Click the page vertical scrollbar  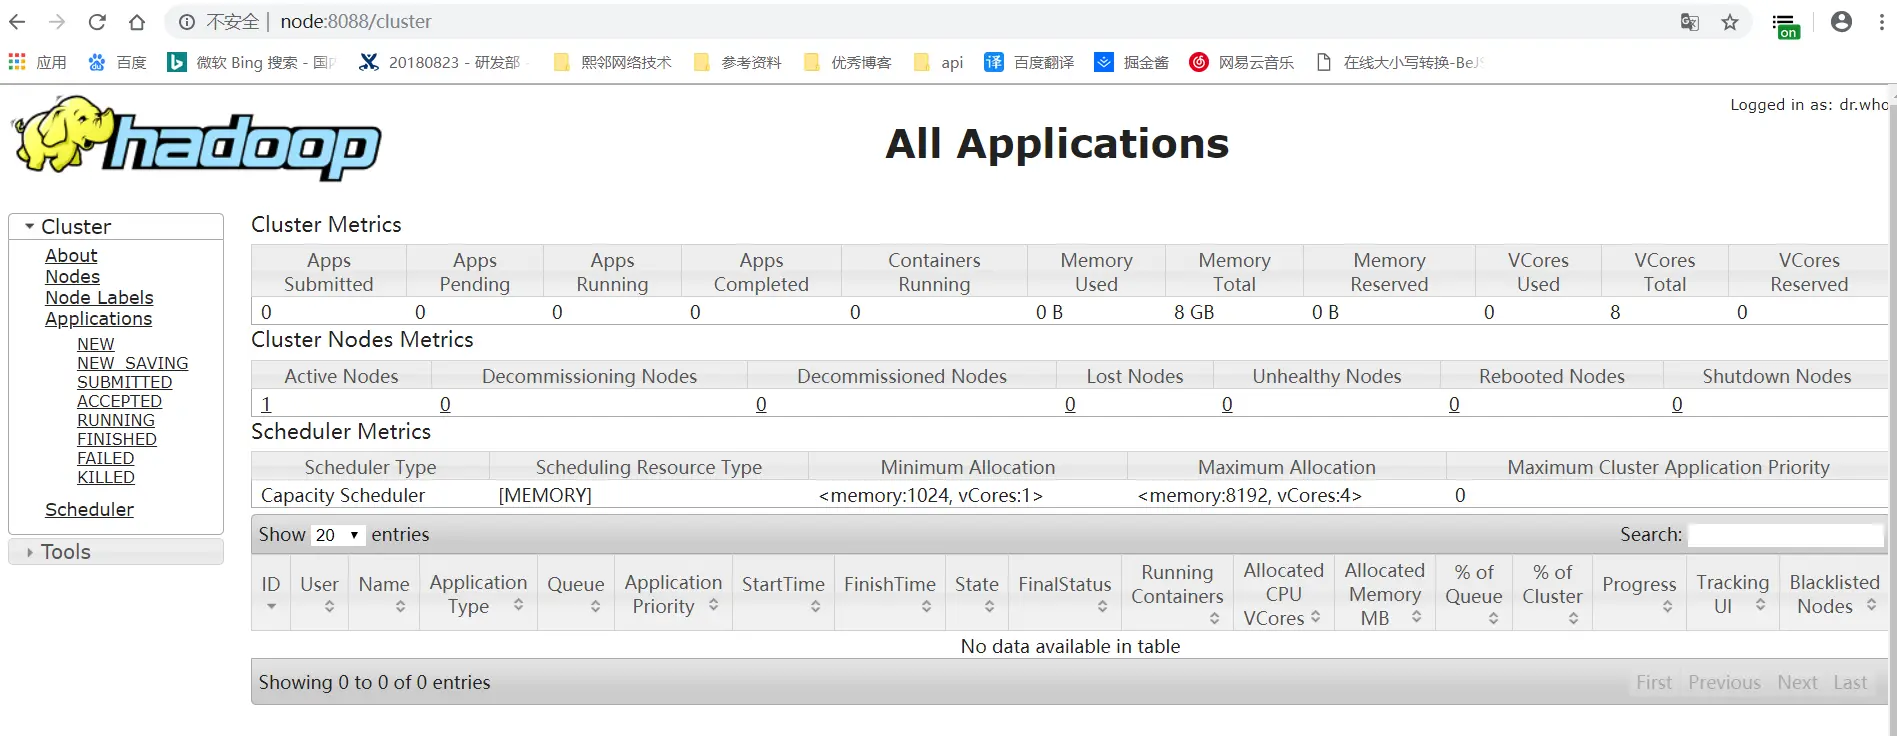pos(1892,410)
